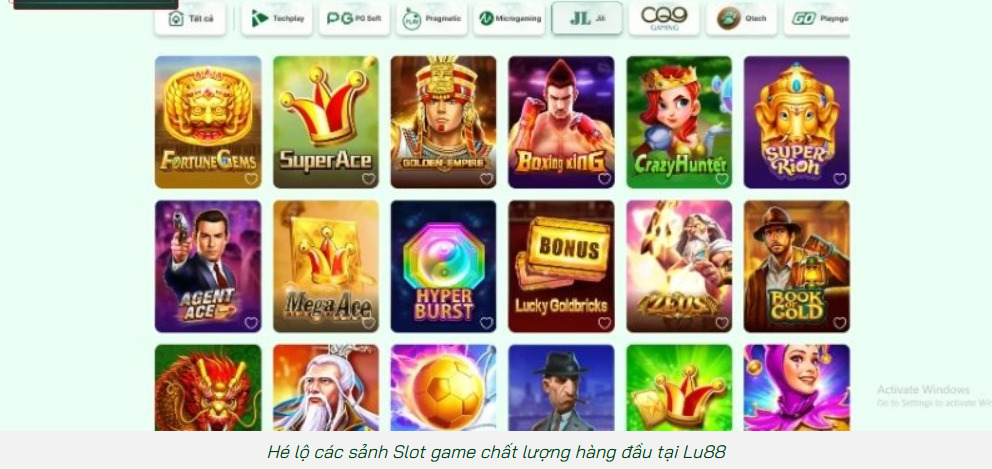Tap the heart icon on Super Rich
992x469 pixels.
tap(840, 178)
